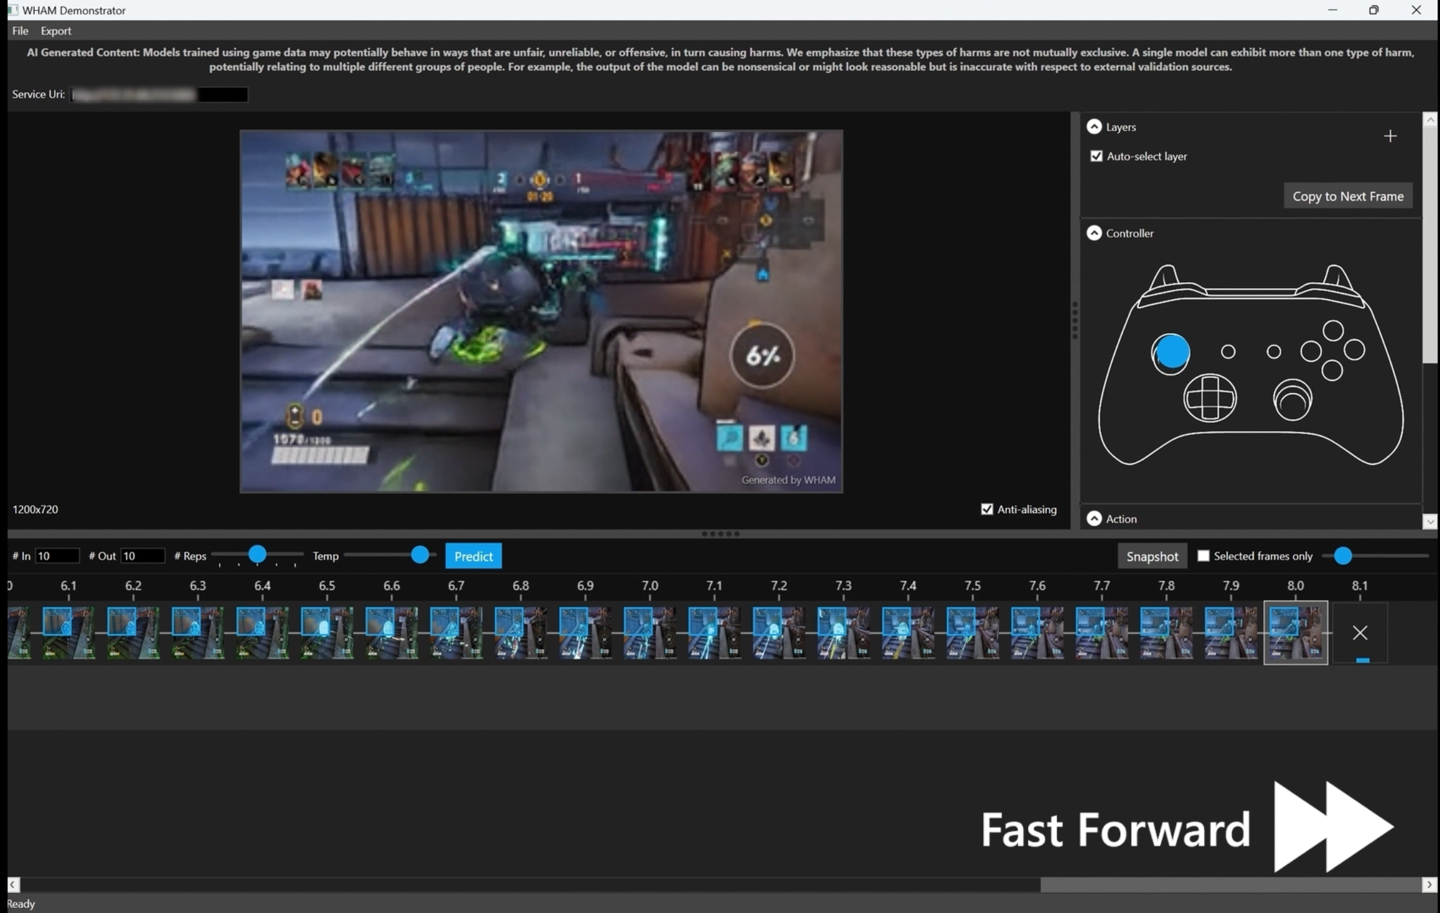Image resolution: width=1440 pixels, height=913 pixels.
Task: Click the Service Uri input field
Action: tap(160, 95)
